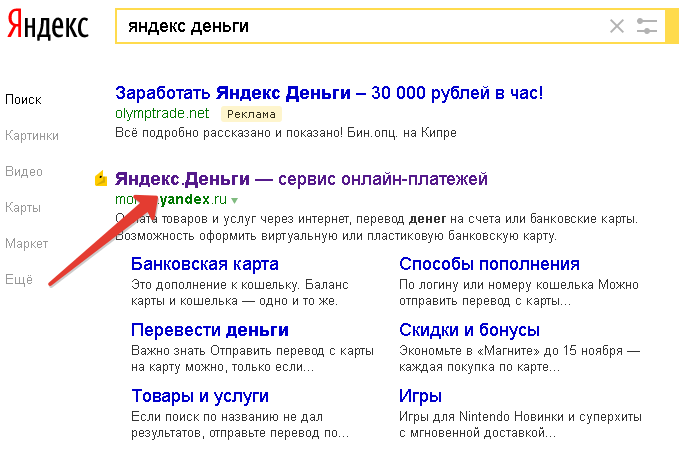
Task: Click the Реклама label
Action: click(x=251, y=114)
